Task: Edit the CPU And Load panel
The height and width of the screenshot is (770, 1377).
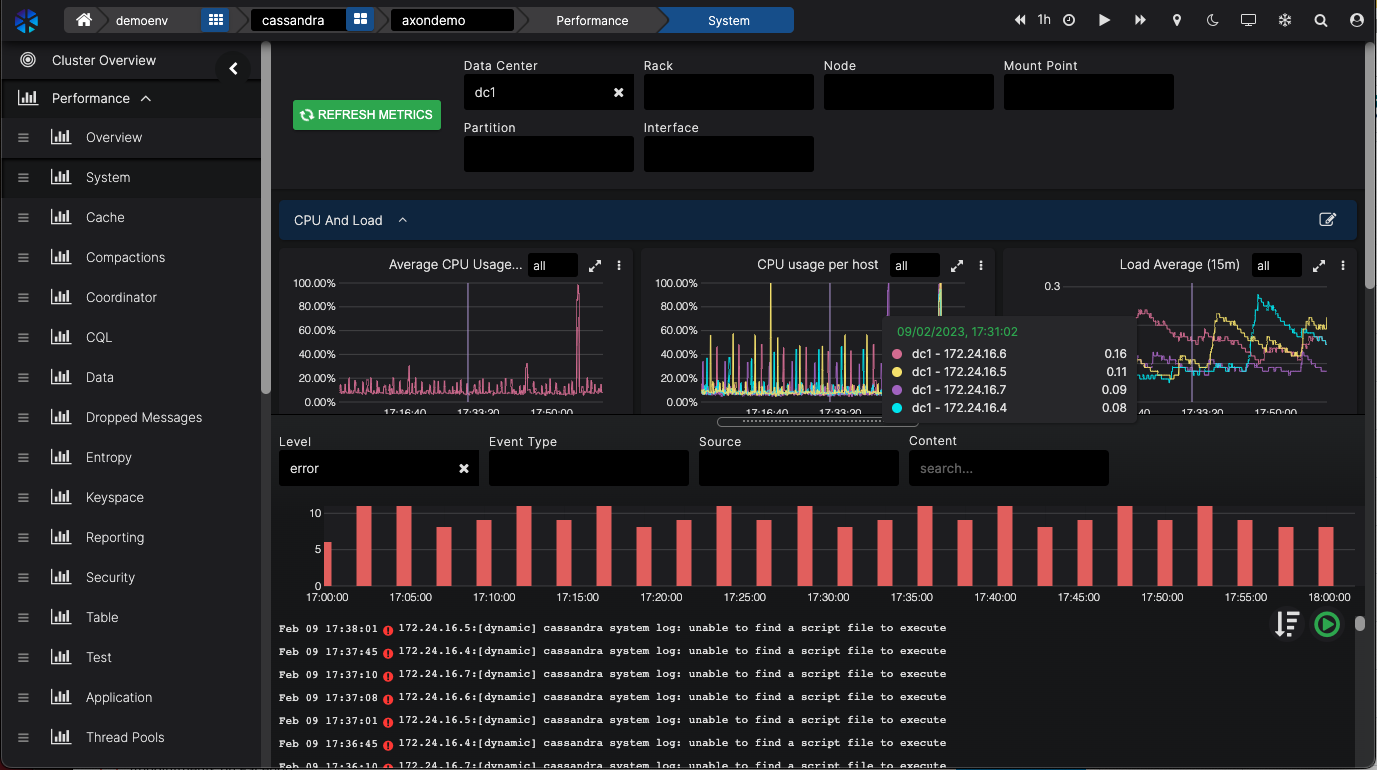Action: coord(1327,220)
